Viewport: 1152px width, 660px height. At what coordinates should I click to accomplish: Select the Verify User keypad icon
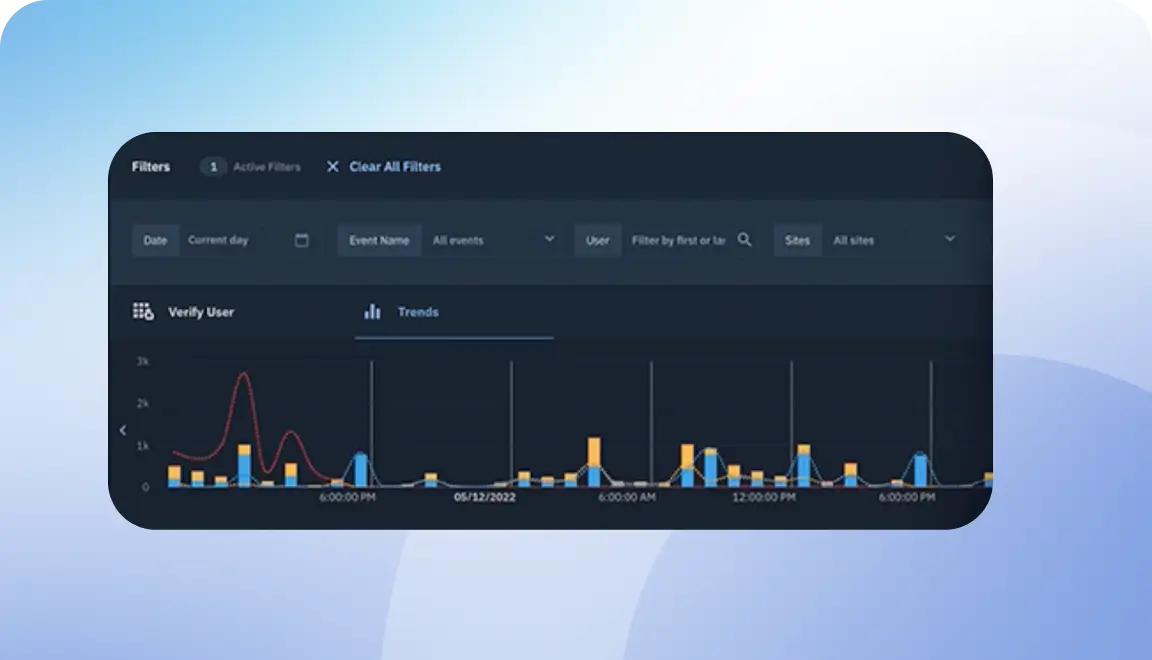pos(143,312)
